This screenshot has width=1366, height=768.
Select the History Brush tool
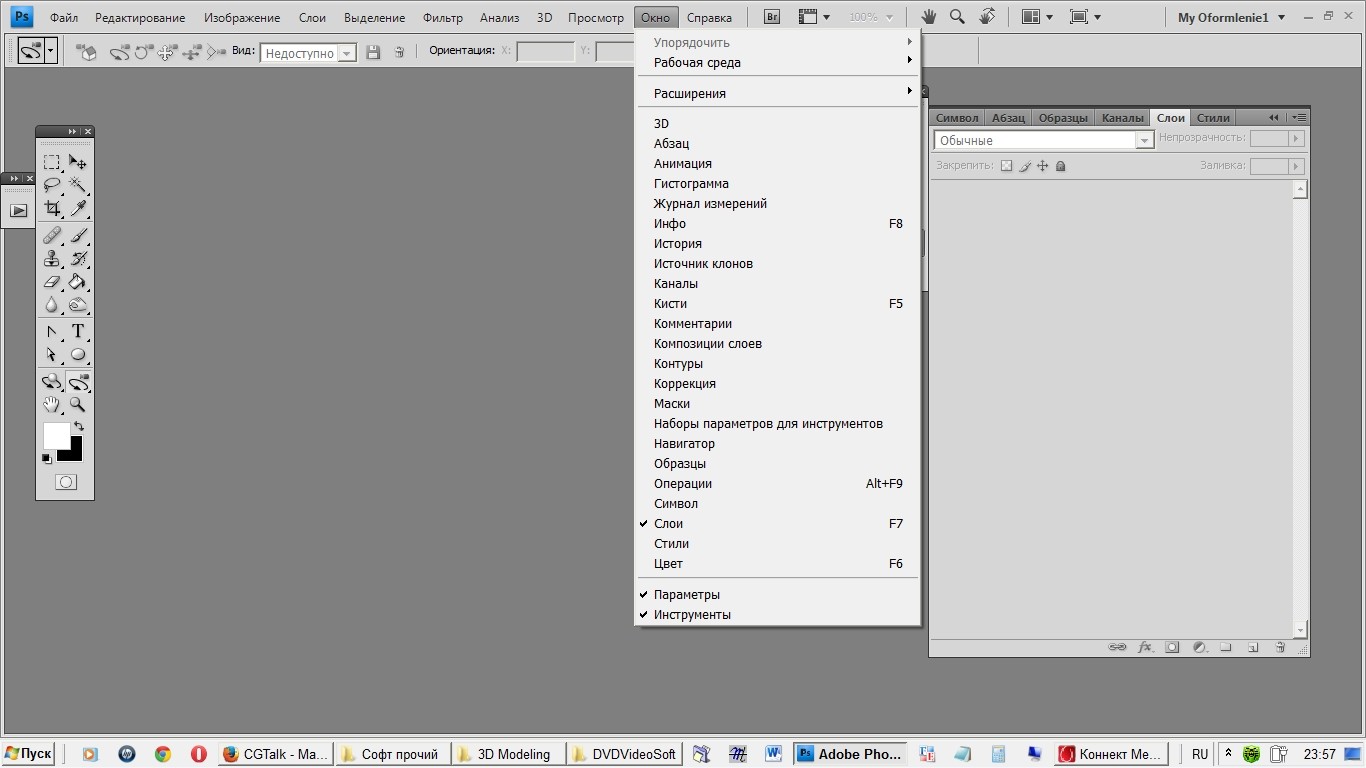click(x=78, y=259)
